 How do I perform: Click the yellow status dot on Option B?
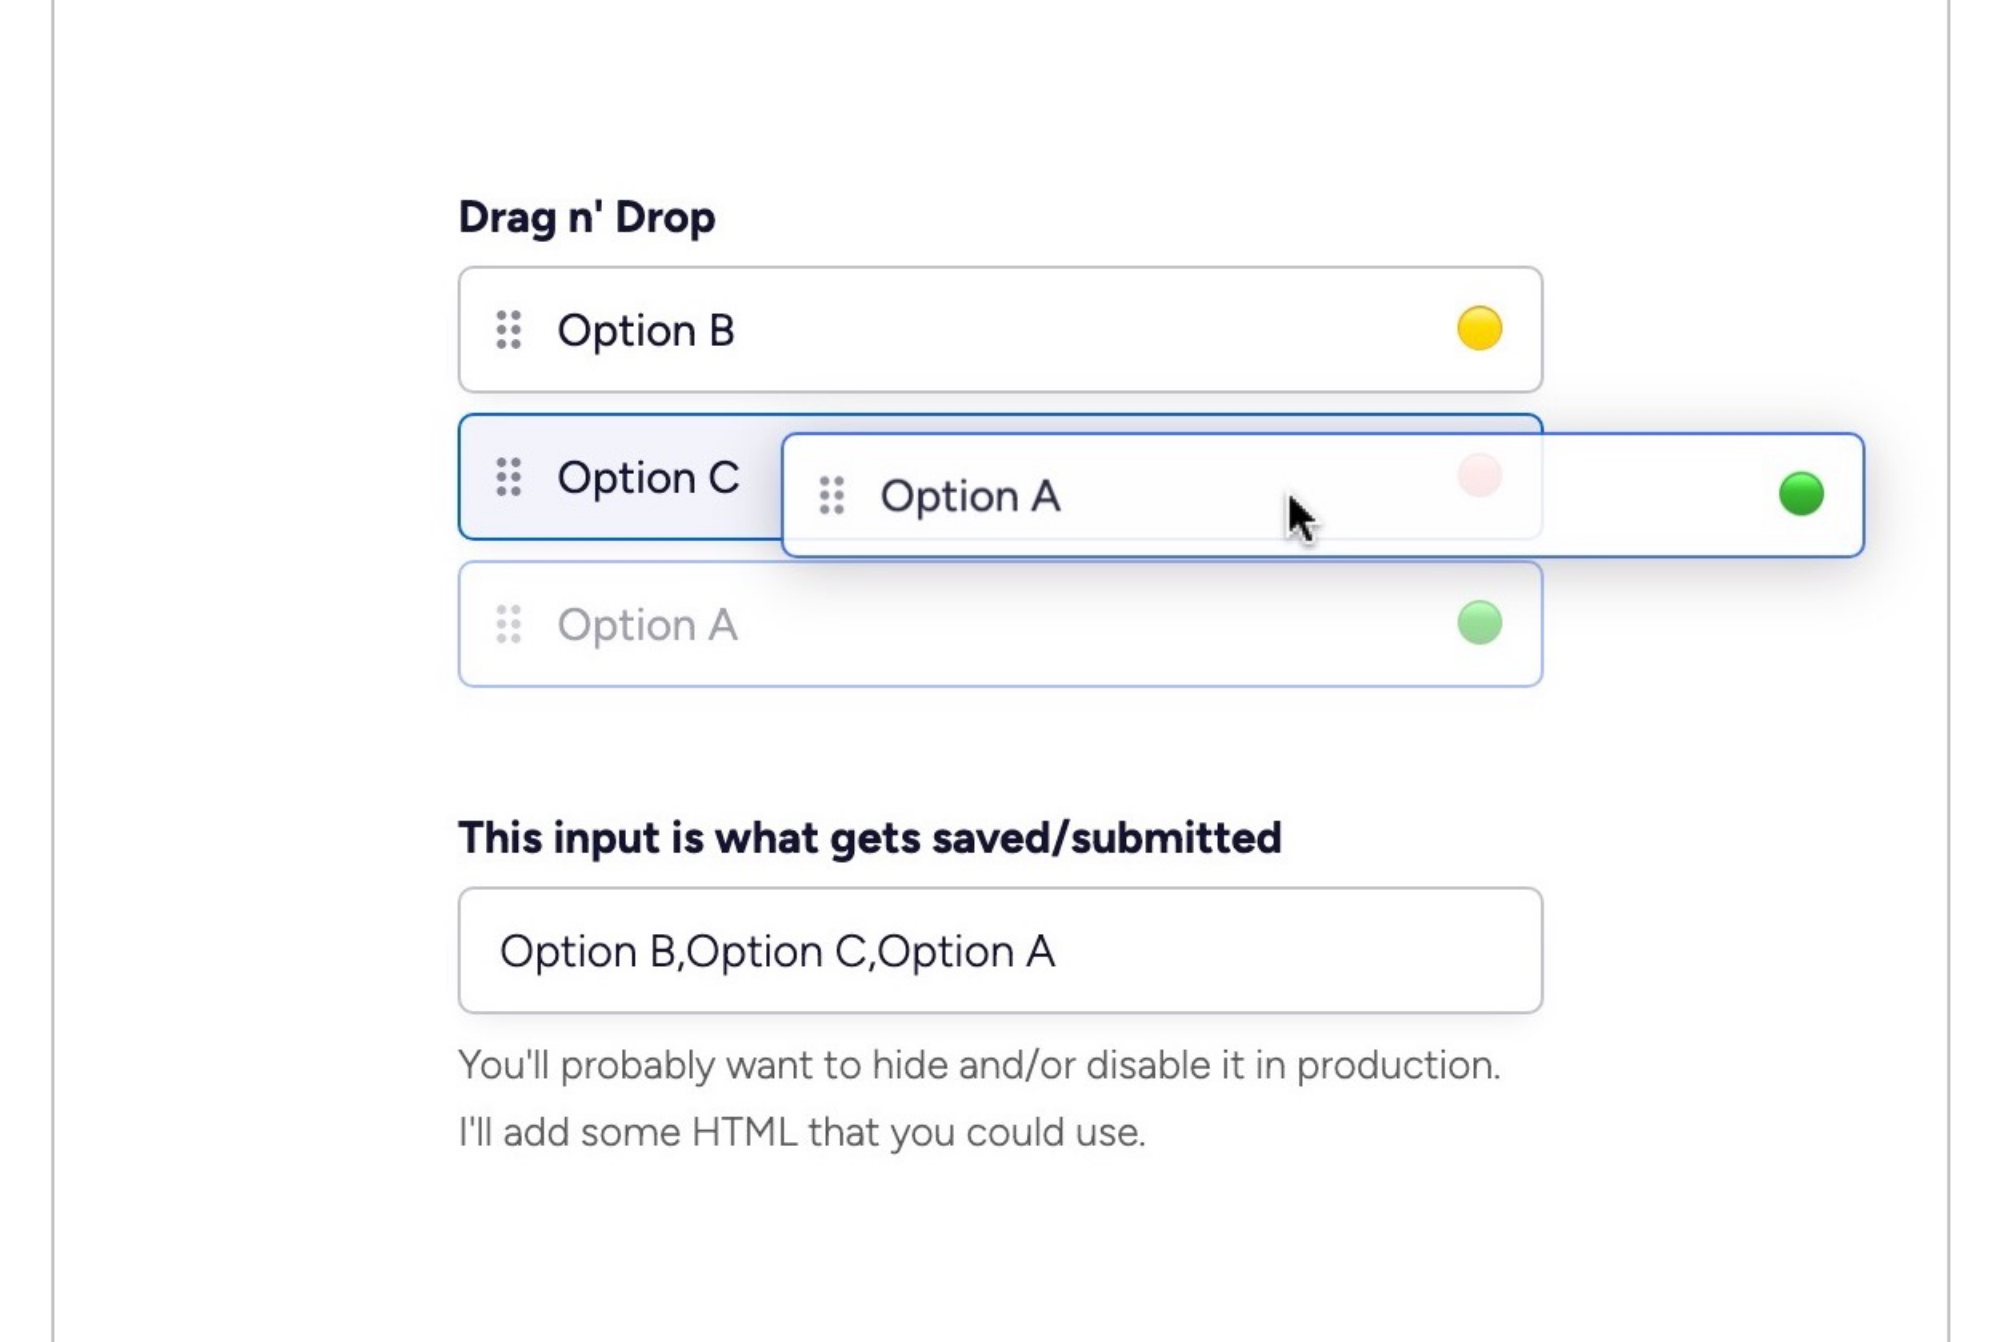(1477, 329)
